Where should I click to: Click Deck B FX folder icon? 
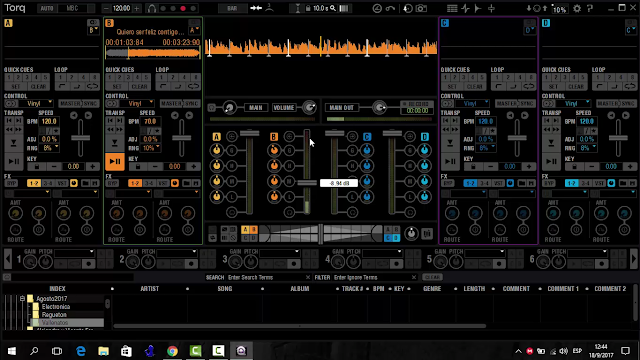(x=187, y=183)
